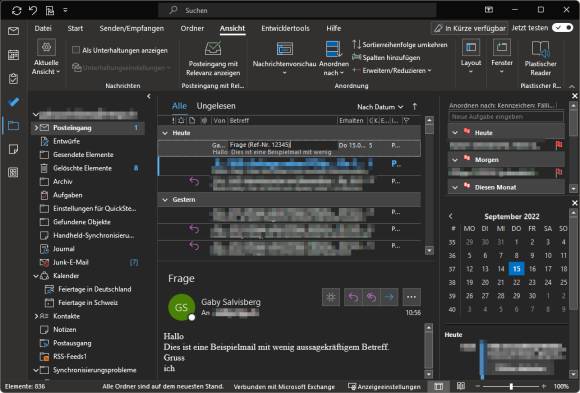
Task: Open the Layout ribbon icon
Action: pyautogui.click(x=471, y=47)
